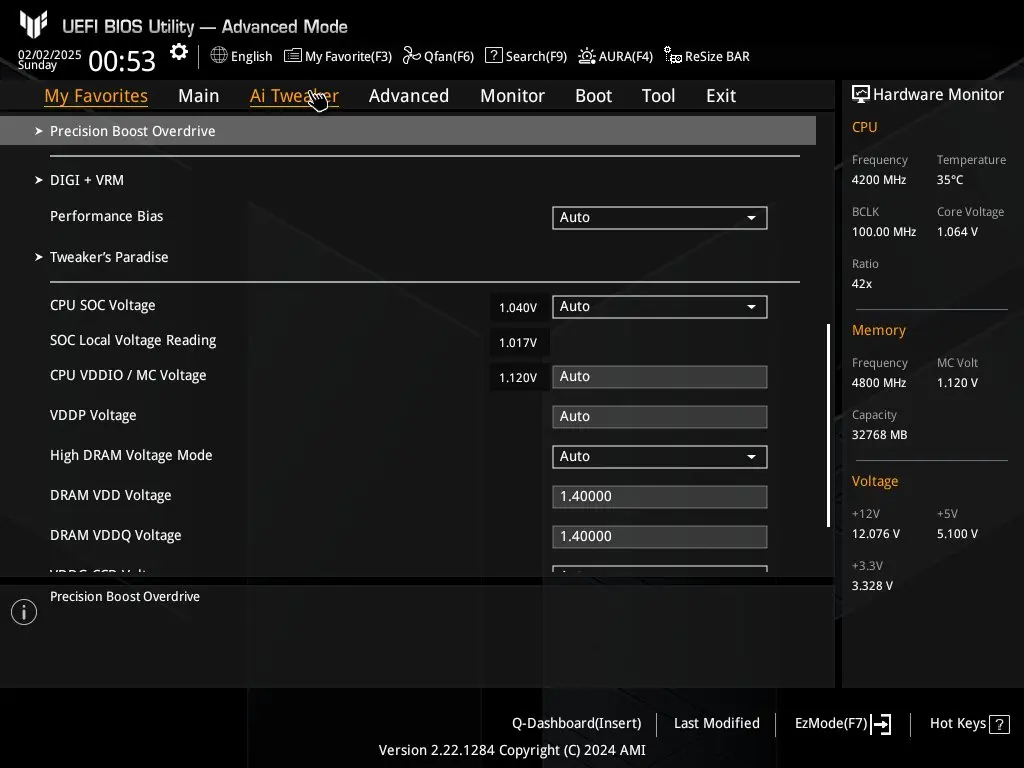This screenshot has width=1024, height=768.
Task: Select the Exit tab
Action: [721, 95]
